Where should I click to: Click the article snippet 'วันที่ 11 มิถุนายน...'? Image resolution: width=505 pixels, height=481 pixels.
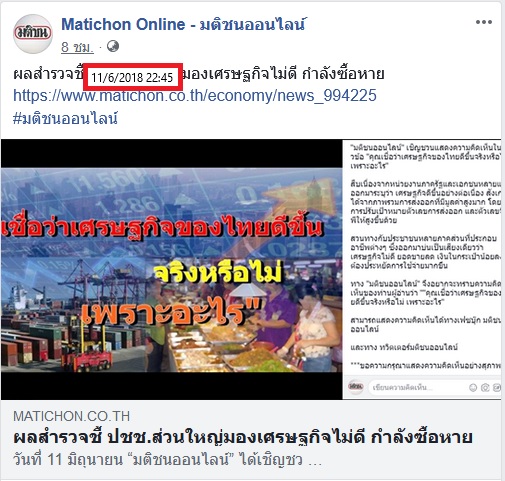pos(167,460)
